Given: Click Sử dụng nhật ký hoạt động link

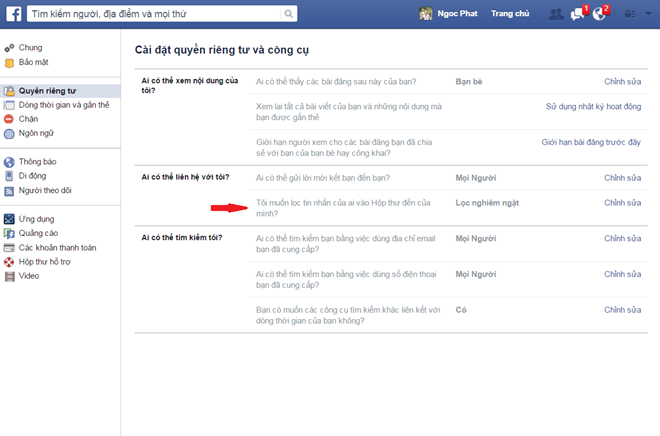Looking at the screenshot, I should (593, 106).
